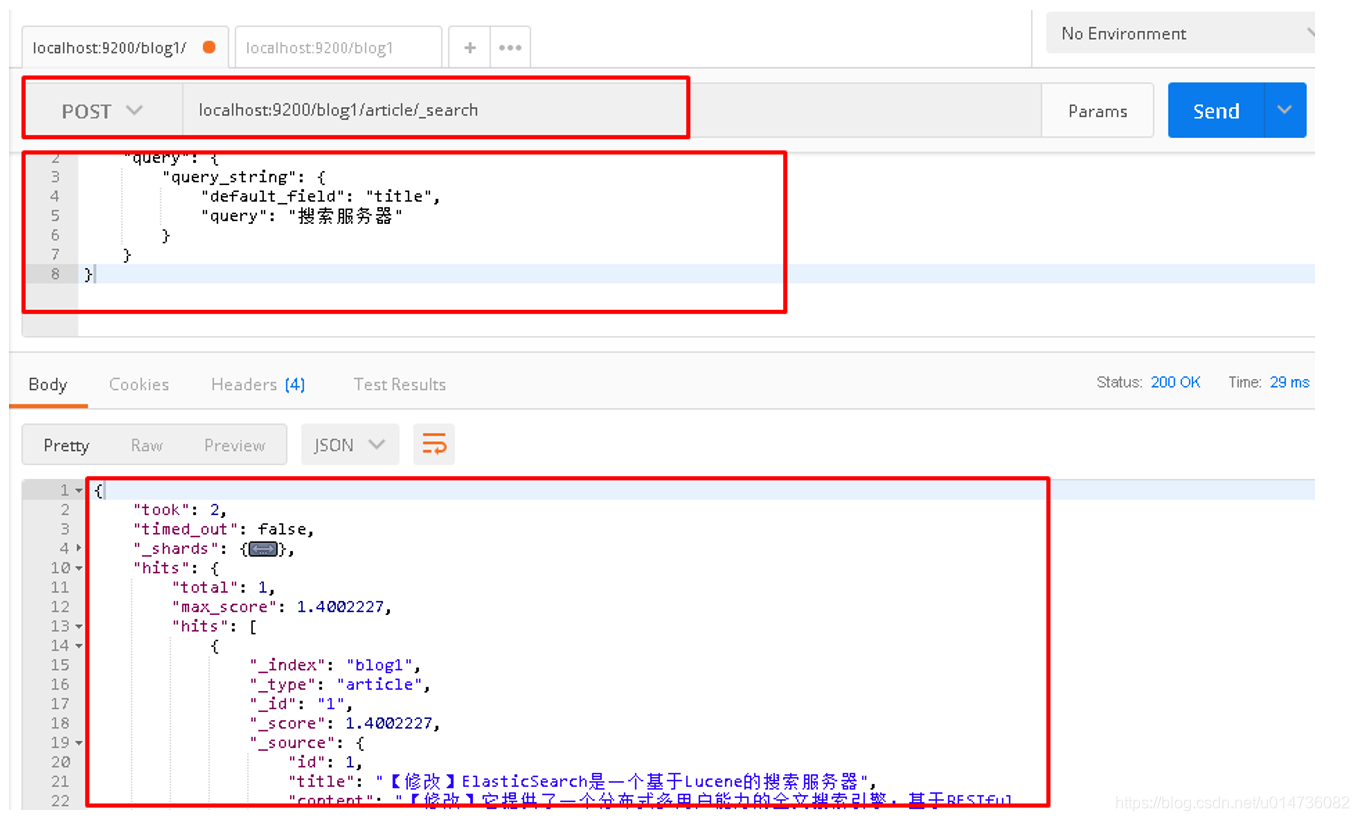This screenshot has height=821, width=1359.
Task: Expand the collapsed _shards object badge
Action: 263,548
